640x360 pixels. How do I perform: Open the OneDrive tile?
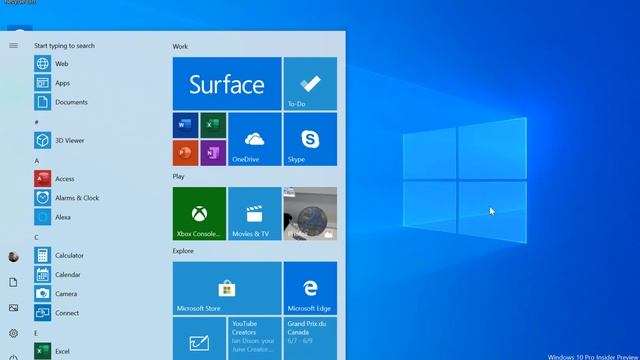[x=255, y=139]
